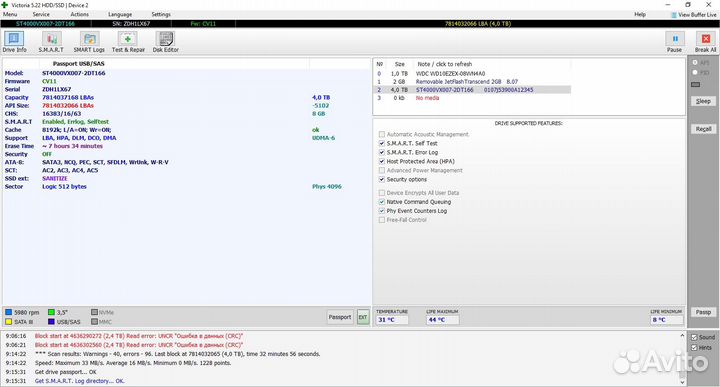Toggle Advanced Power Management checkbox
Viewport: 720px width, 387px height.
click(382, 170)
